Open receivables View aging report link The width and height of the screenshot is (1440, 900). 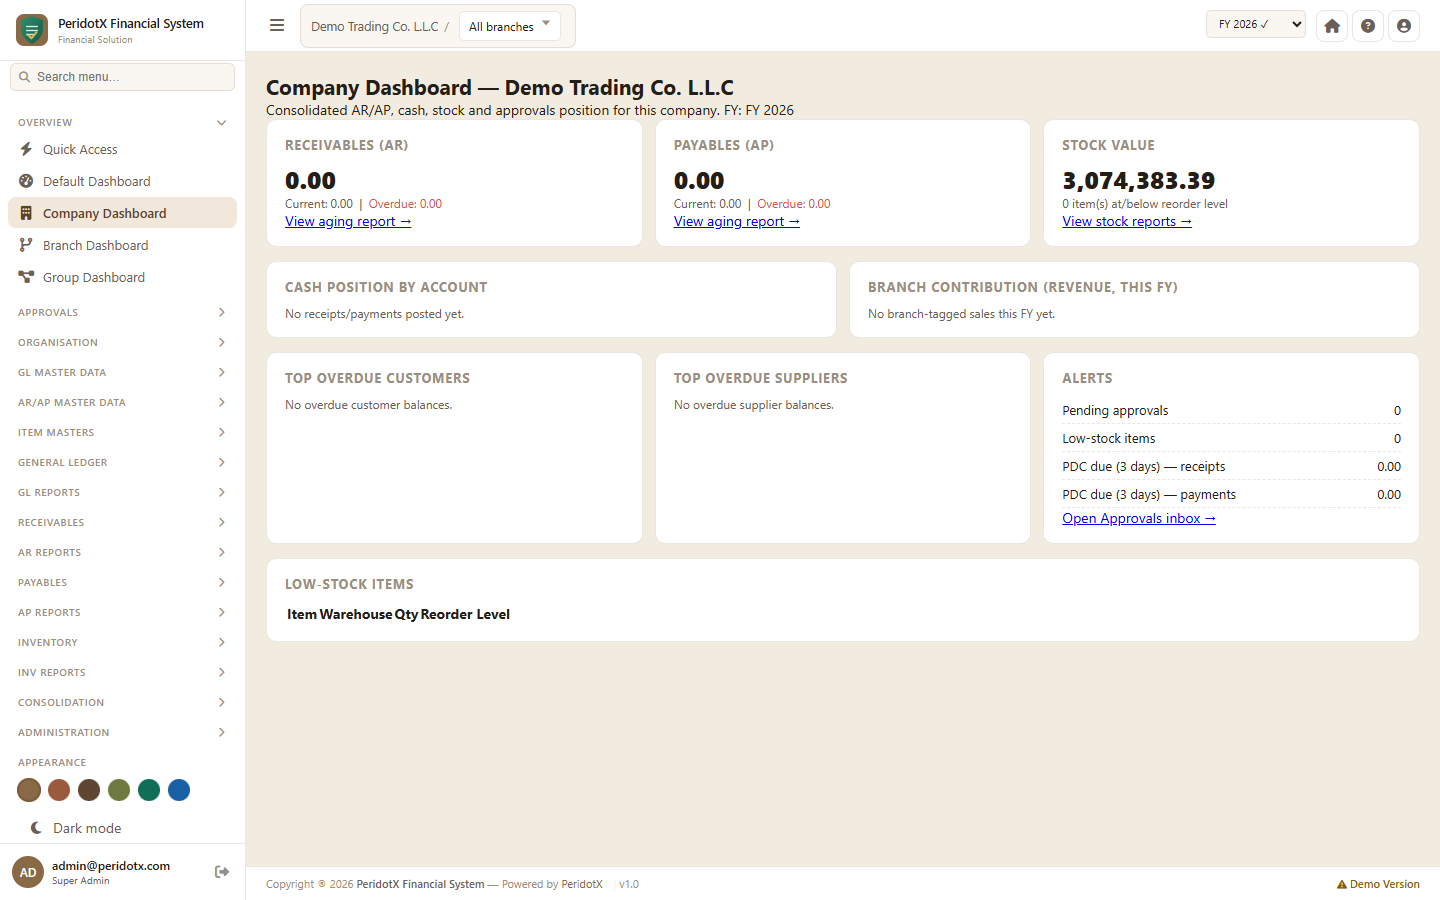click(348, 221)
